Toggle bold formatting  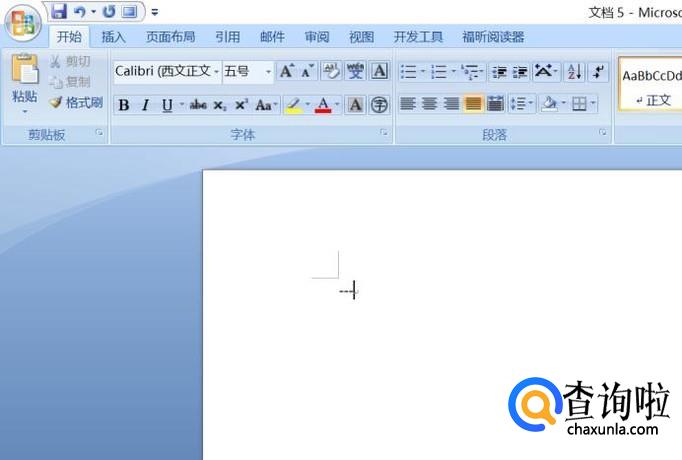click(x=124, y=105)
